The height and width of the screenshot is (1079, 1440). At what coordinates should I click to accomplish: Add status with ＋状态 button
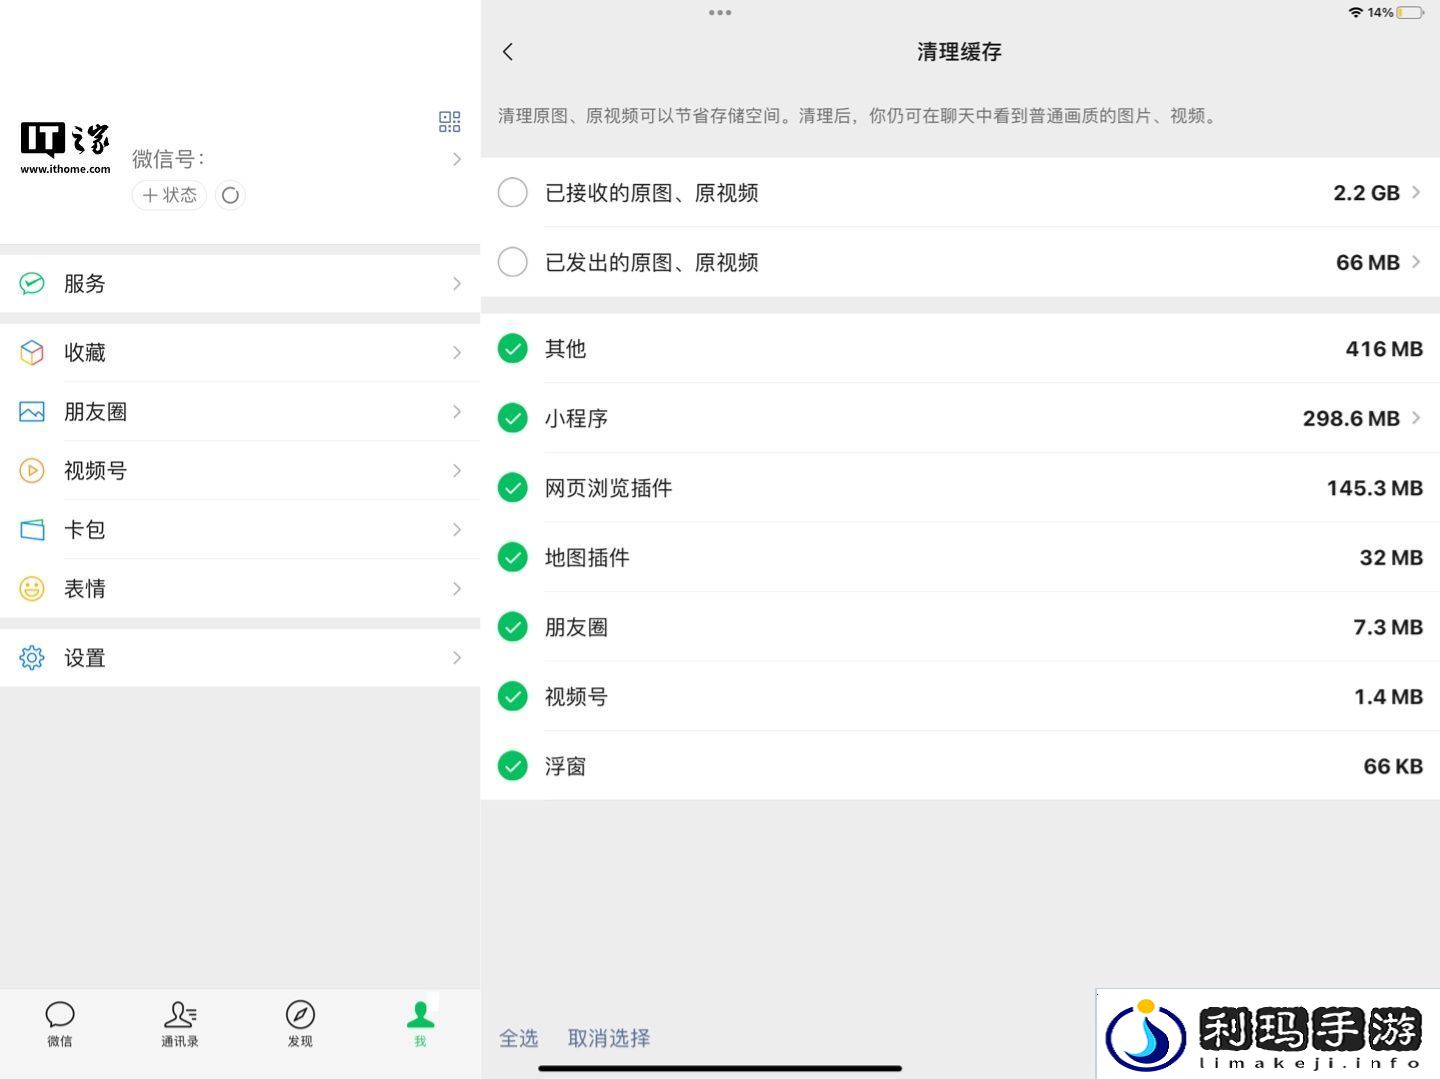[169, 195]
